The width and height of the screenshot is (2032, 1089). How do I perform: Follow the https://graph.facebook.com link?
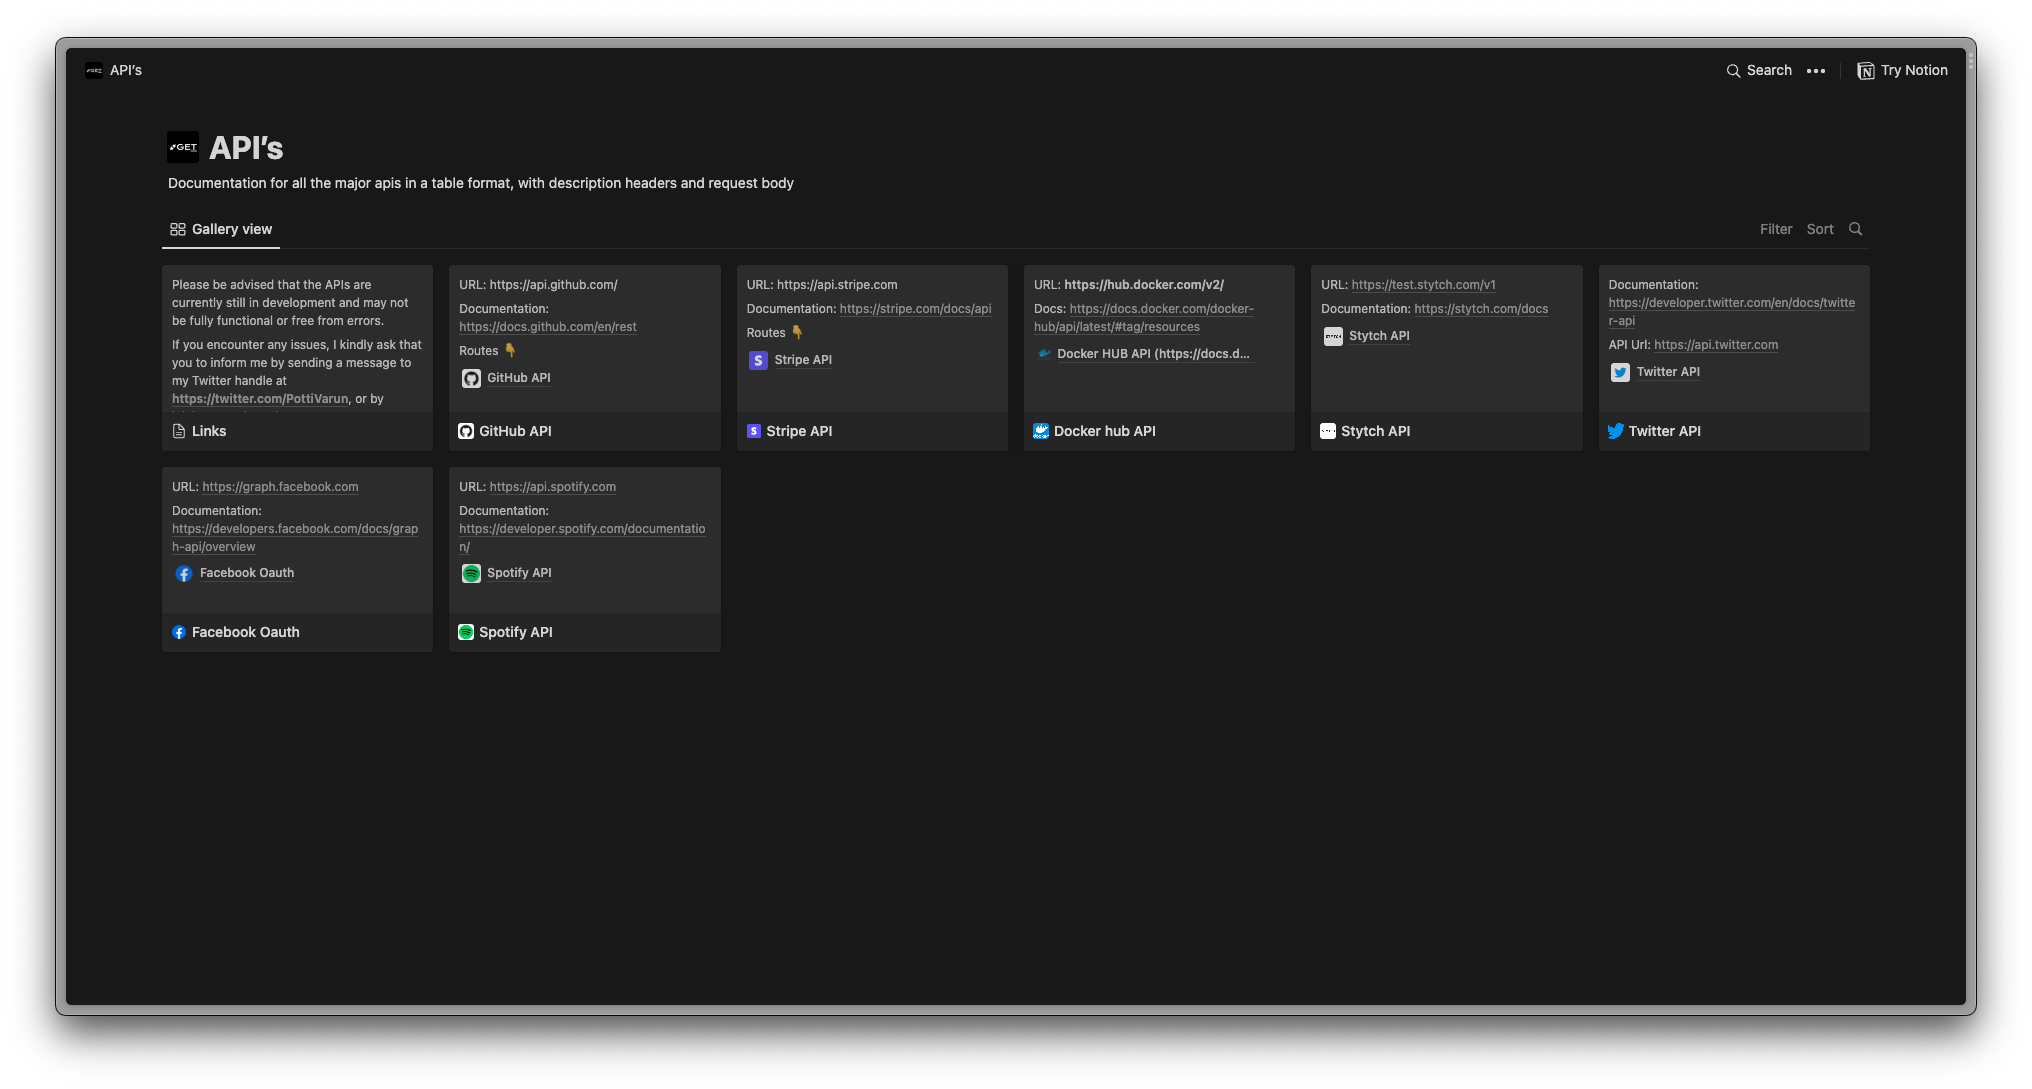click(x=280, y=487)
